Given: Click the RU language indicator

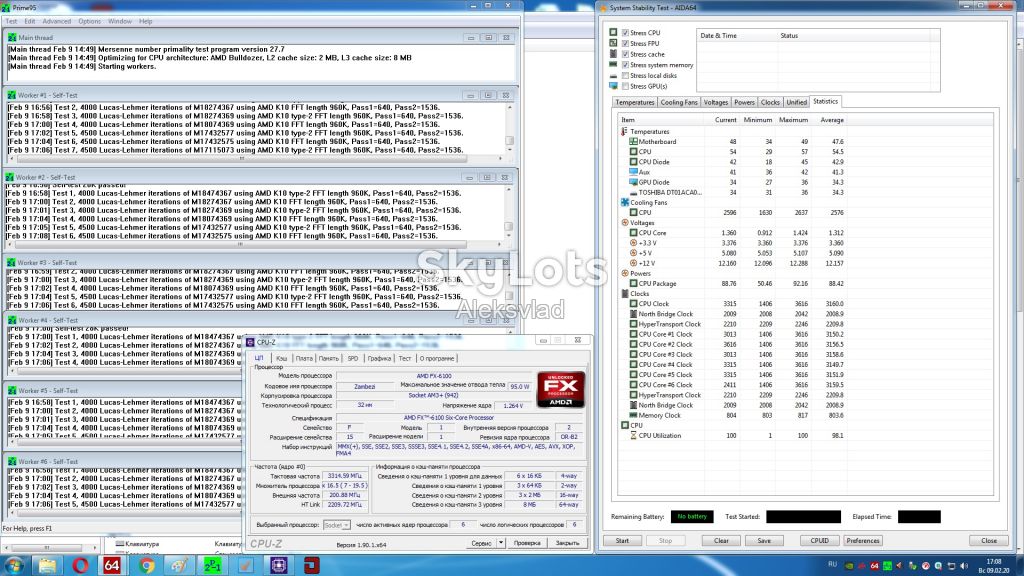Looking at the screenshot, I should [832, 564].
